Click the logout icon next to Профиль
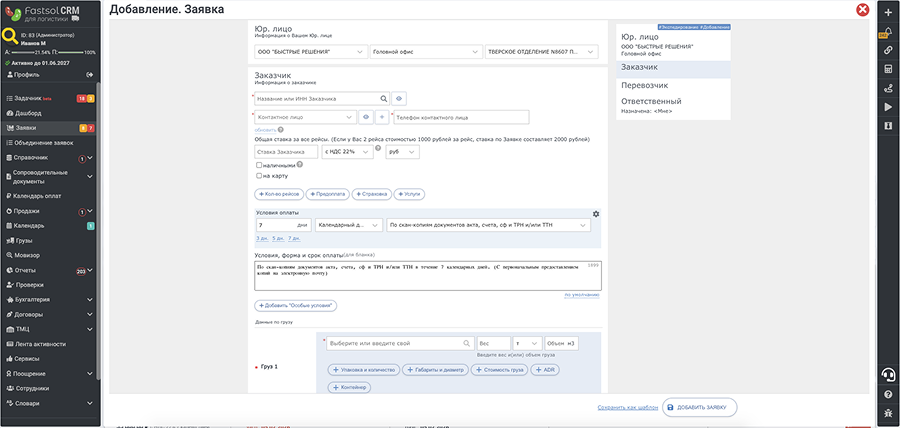The image size is (900, 428). (x=90, y=75)
